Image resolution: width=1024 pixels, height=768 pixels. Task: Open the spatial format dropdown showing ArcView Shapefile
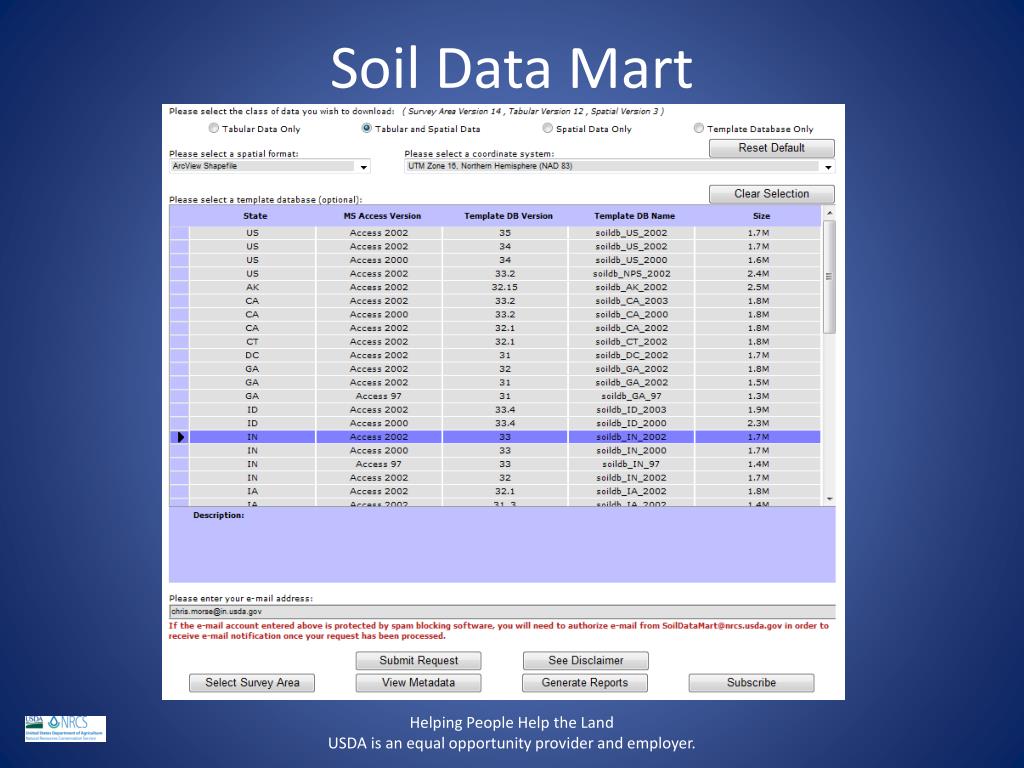270,167
